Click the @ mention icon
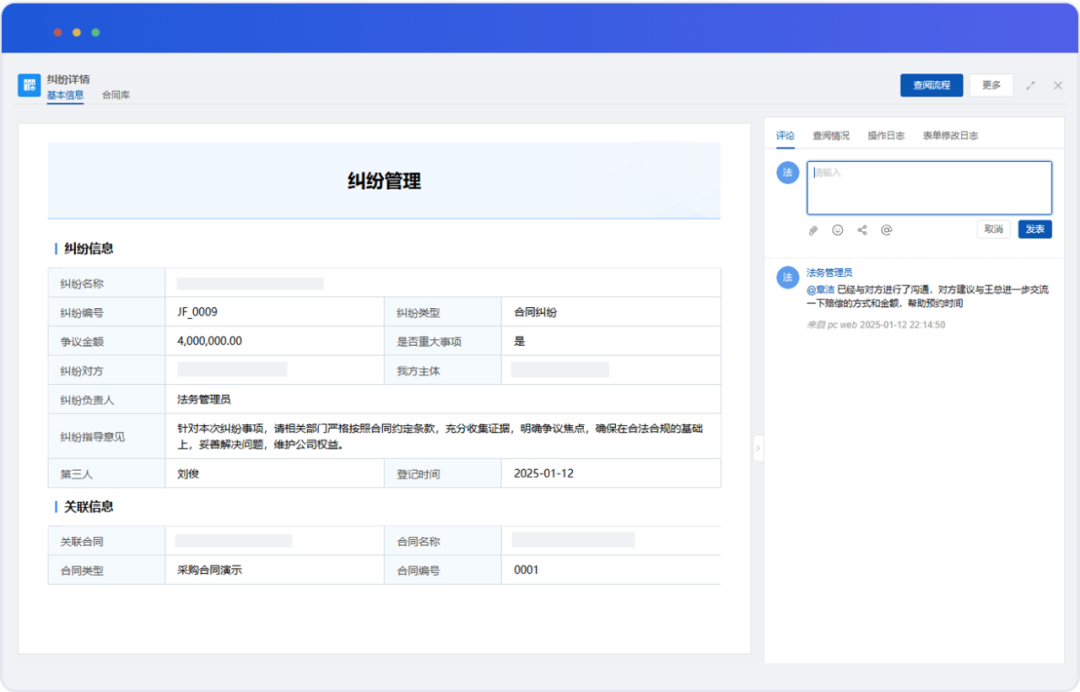 (x=886, y=230)
